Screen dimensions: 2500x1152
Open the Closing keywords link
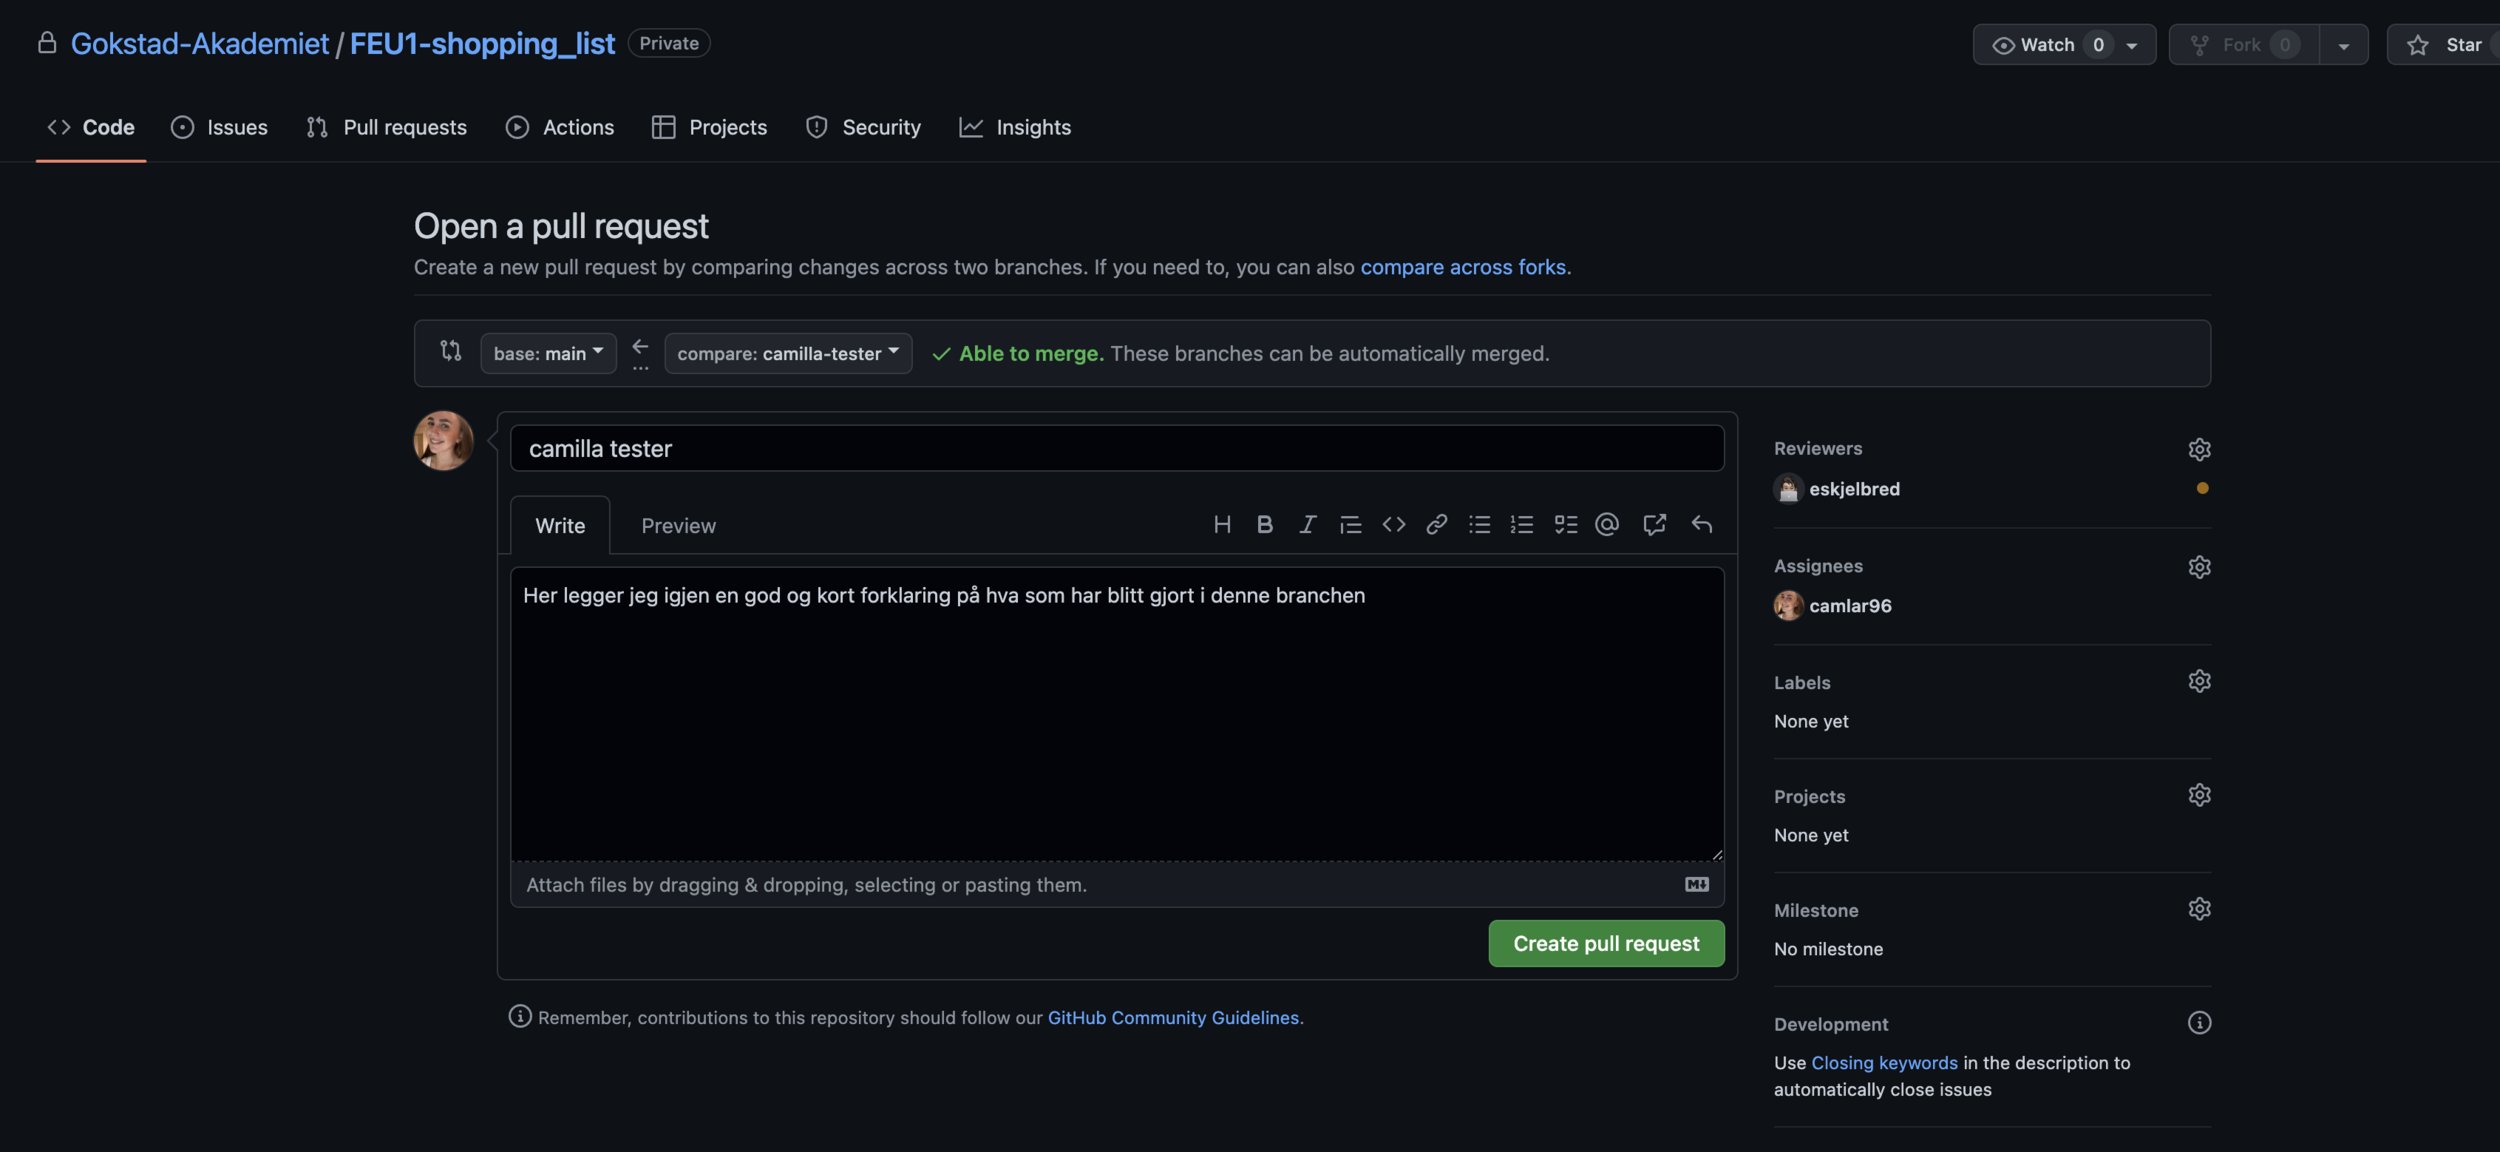click(x=1884, y=1063)
